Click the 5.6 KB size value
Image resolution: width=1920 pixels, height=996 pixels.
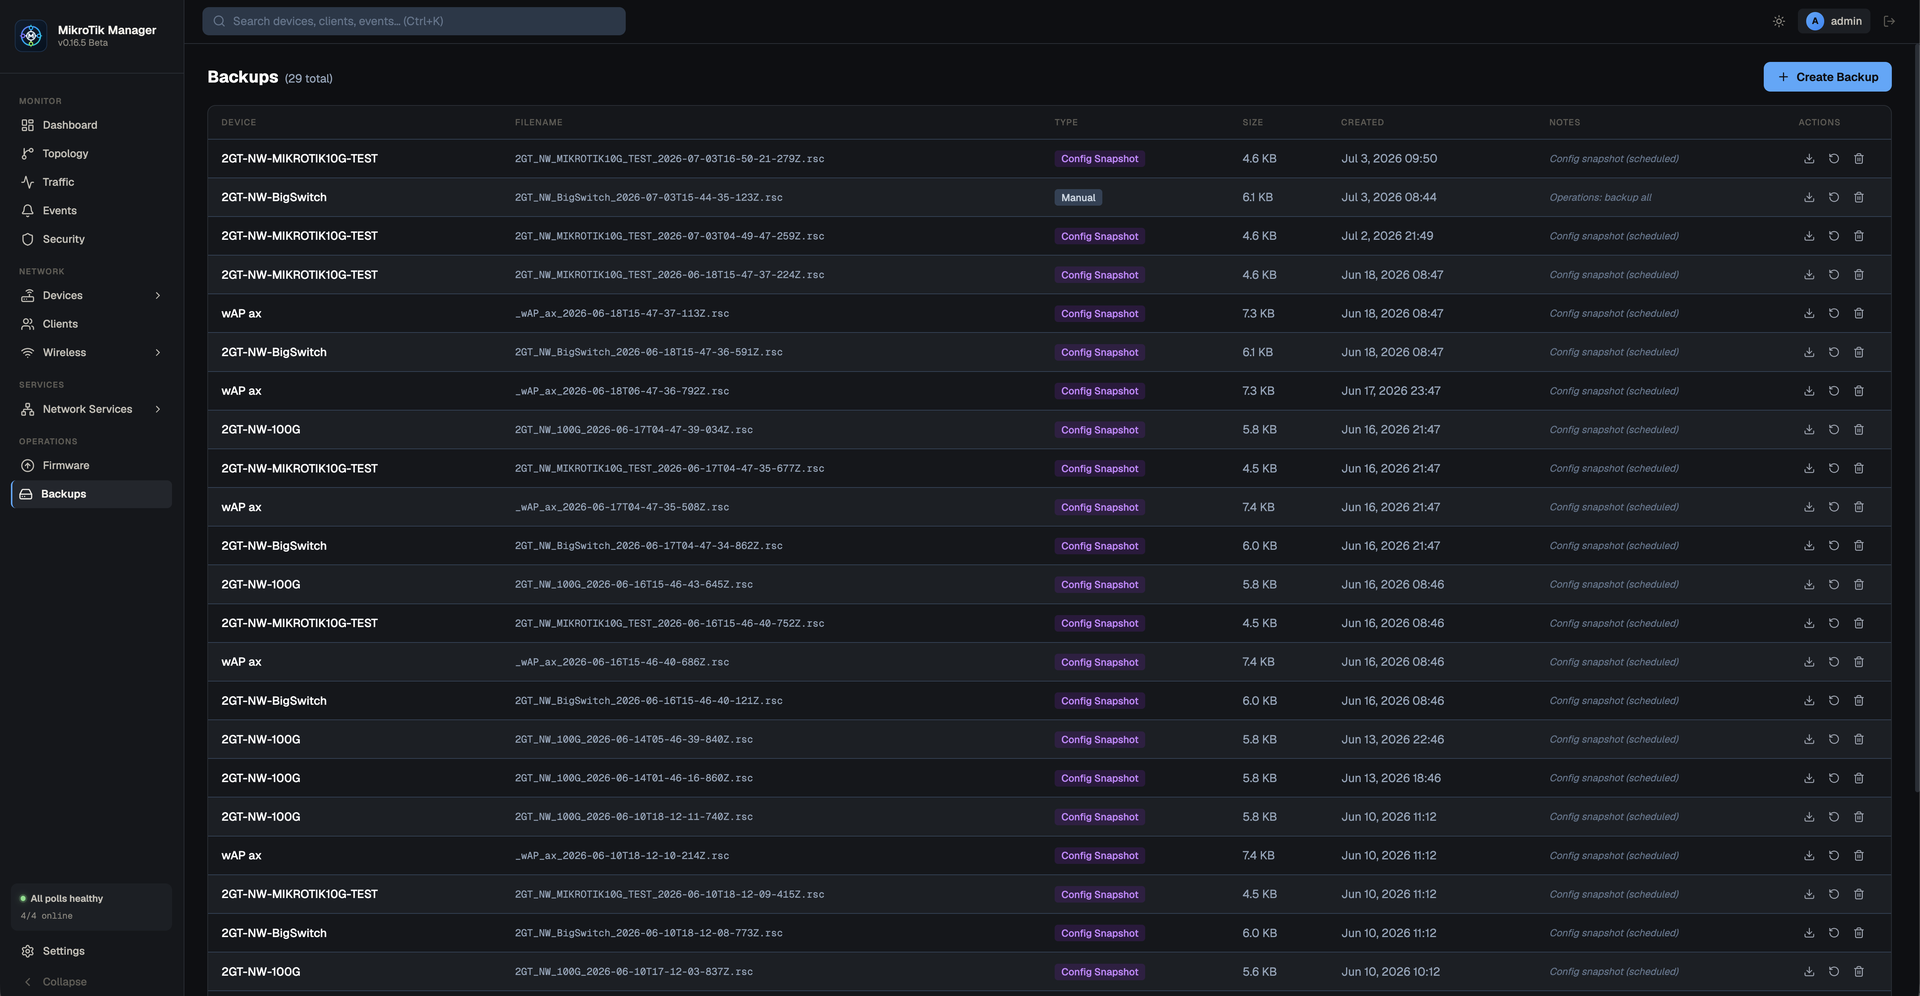click(1259, 972)
